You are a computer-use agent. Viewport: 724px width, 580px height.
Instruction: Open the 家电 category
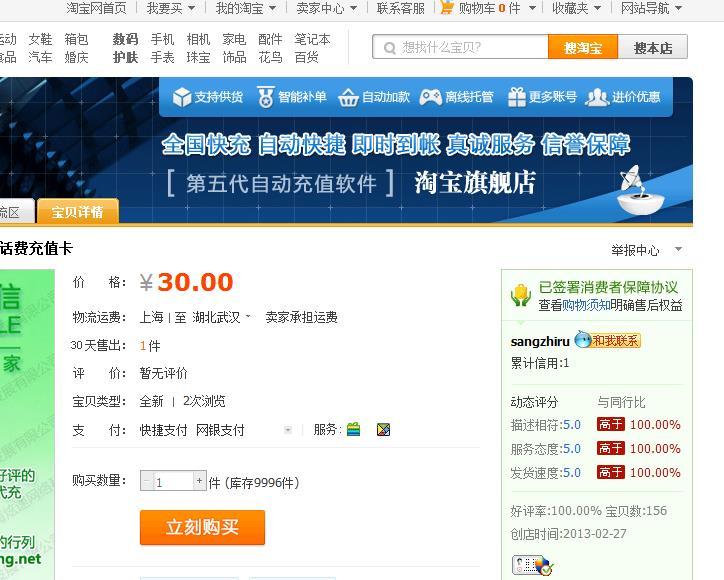click(234, 39)
